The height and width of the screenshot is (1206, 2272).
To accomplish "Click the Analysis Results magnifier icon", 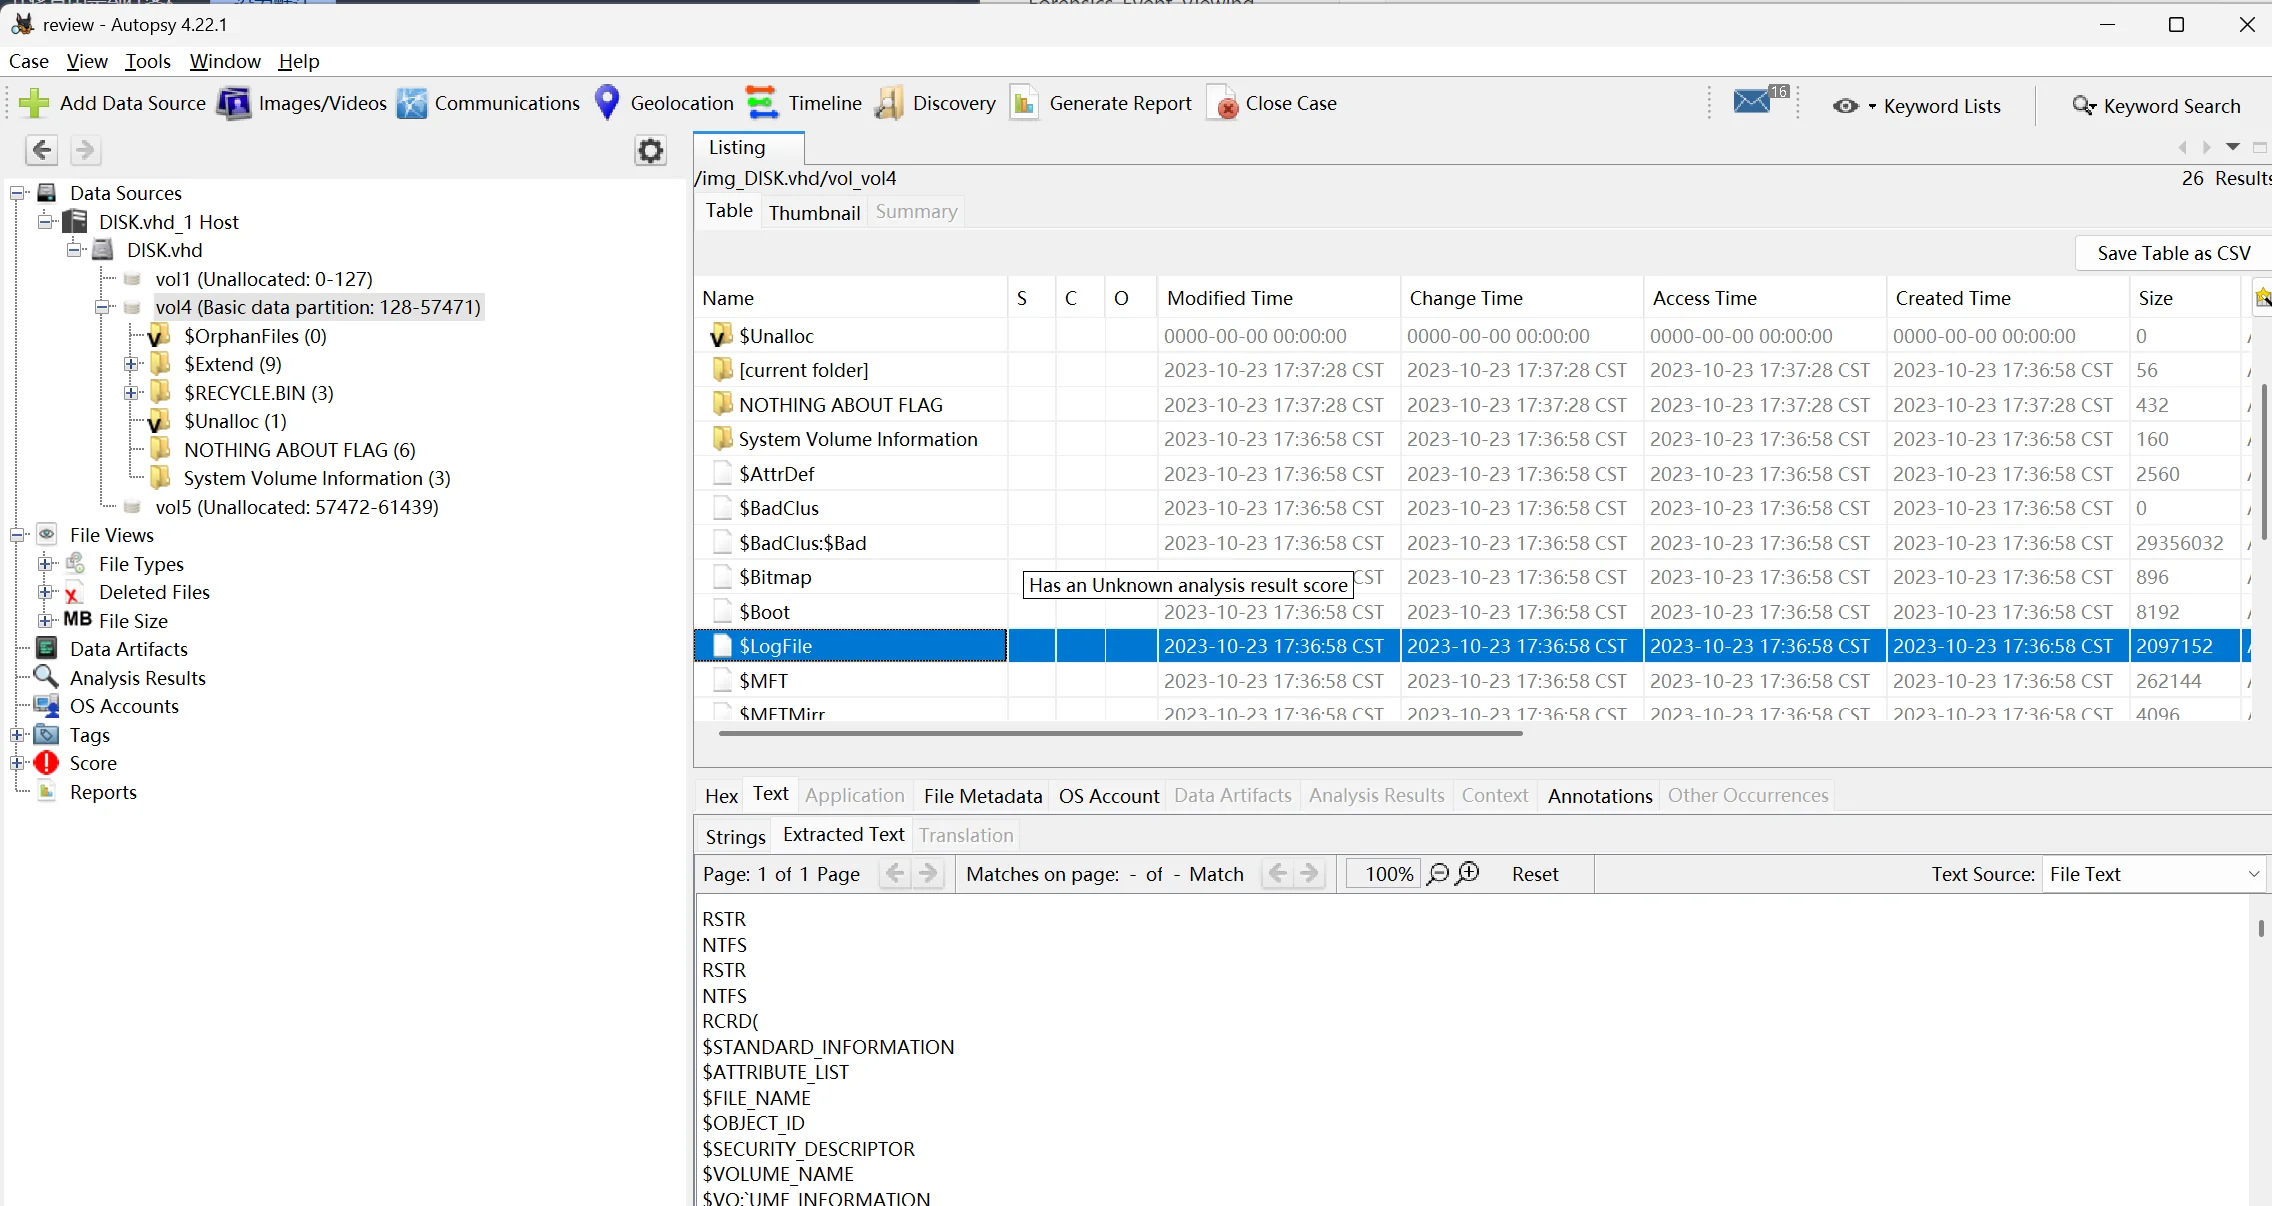I will point(46,677).
